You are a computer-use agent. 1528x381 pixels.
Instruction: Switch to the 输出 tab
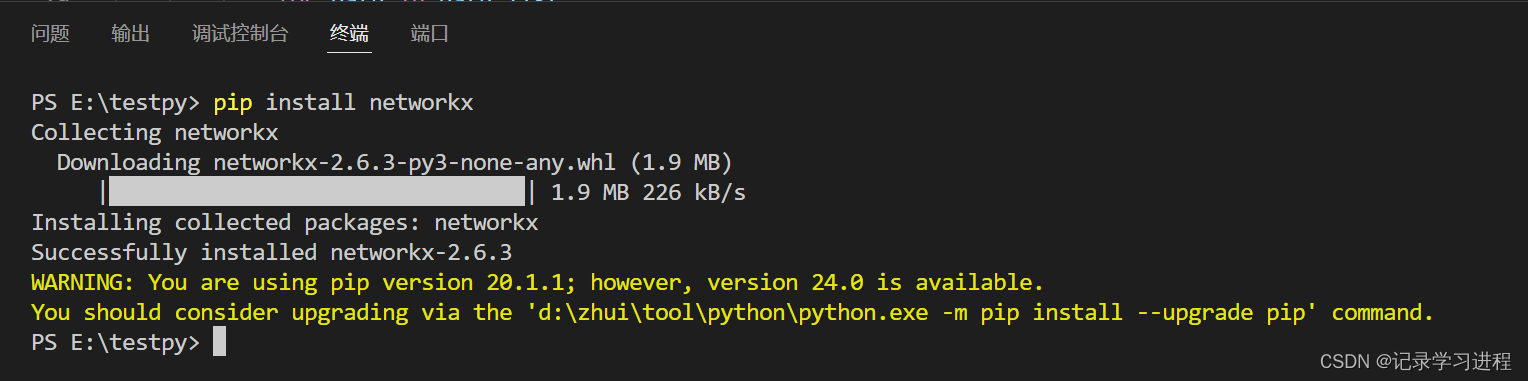131,34
